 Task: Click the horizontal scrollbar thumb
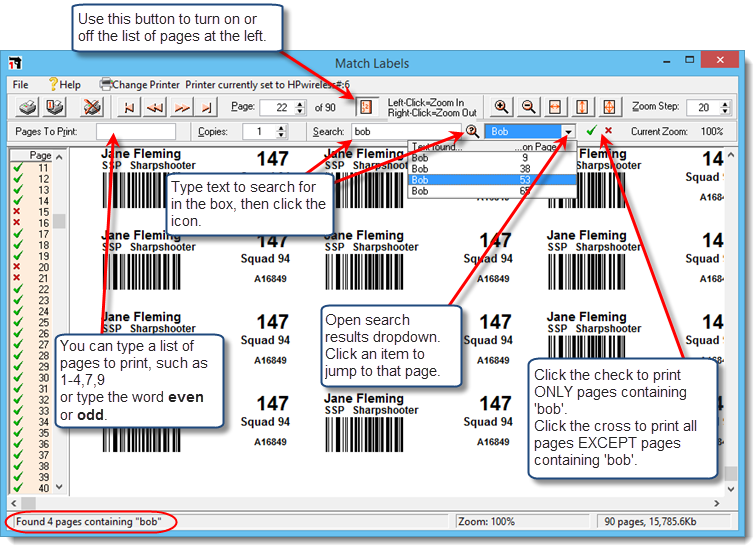(x=28, y=503)
